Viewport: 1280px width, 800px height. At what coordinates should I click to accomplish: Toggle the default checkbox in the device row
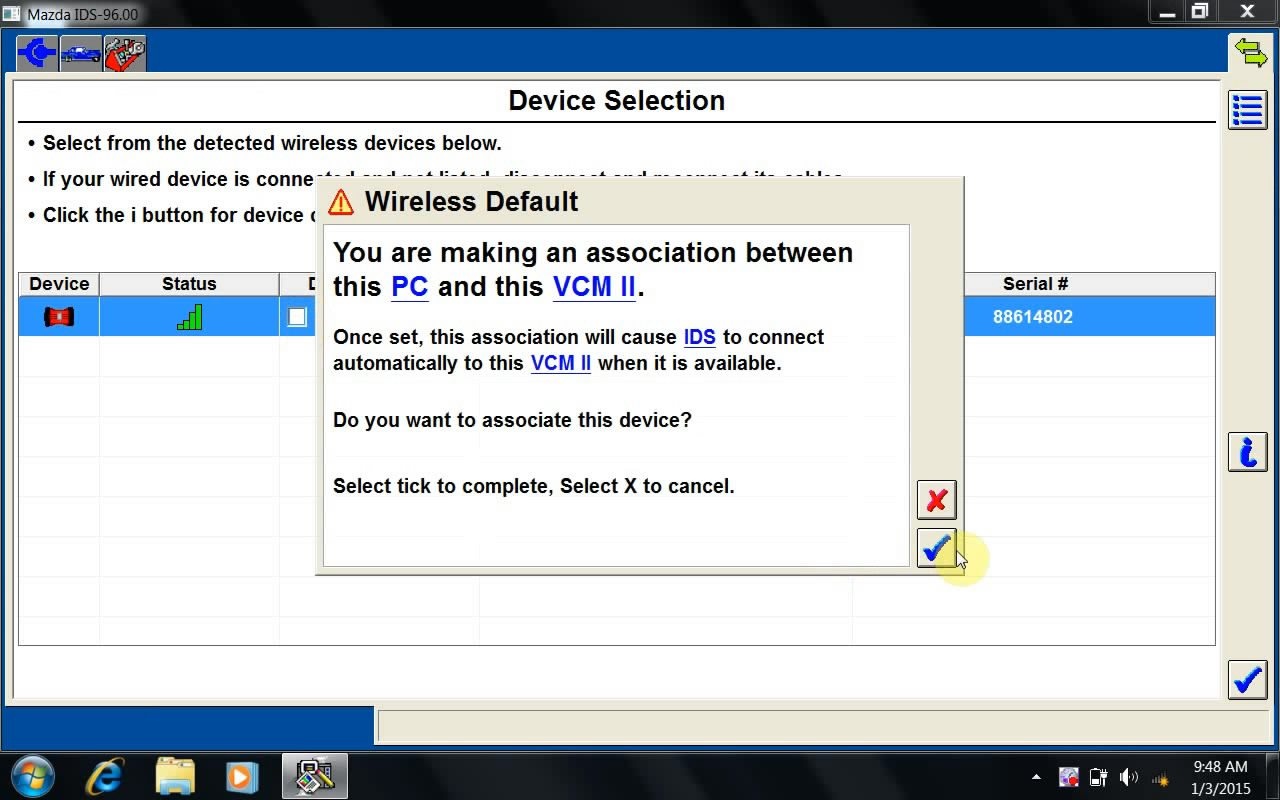pos(297,317)
